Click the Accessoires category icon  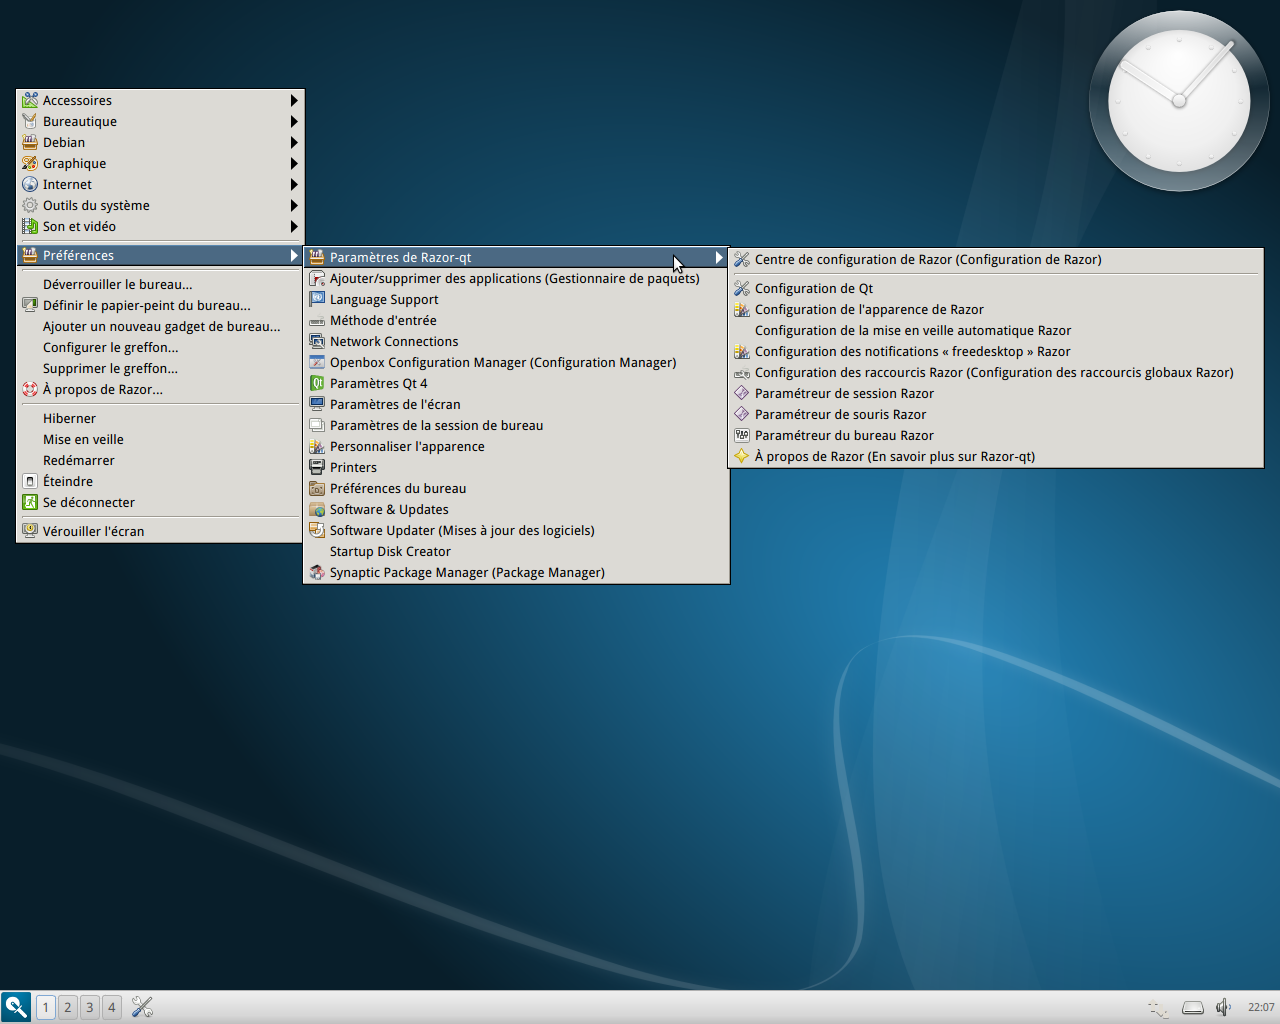coord(30,100)
